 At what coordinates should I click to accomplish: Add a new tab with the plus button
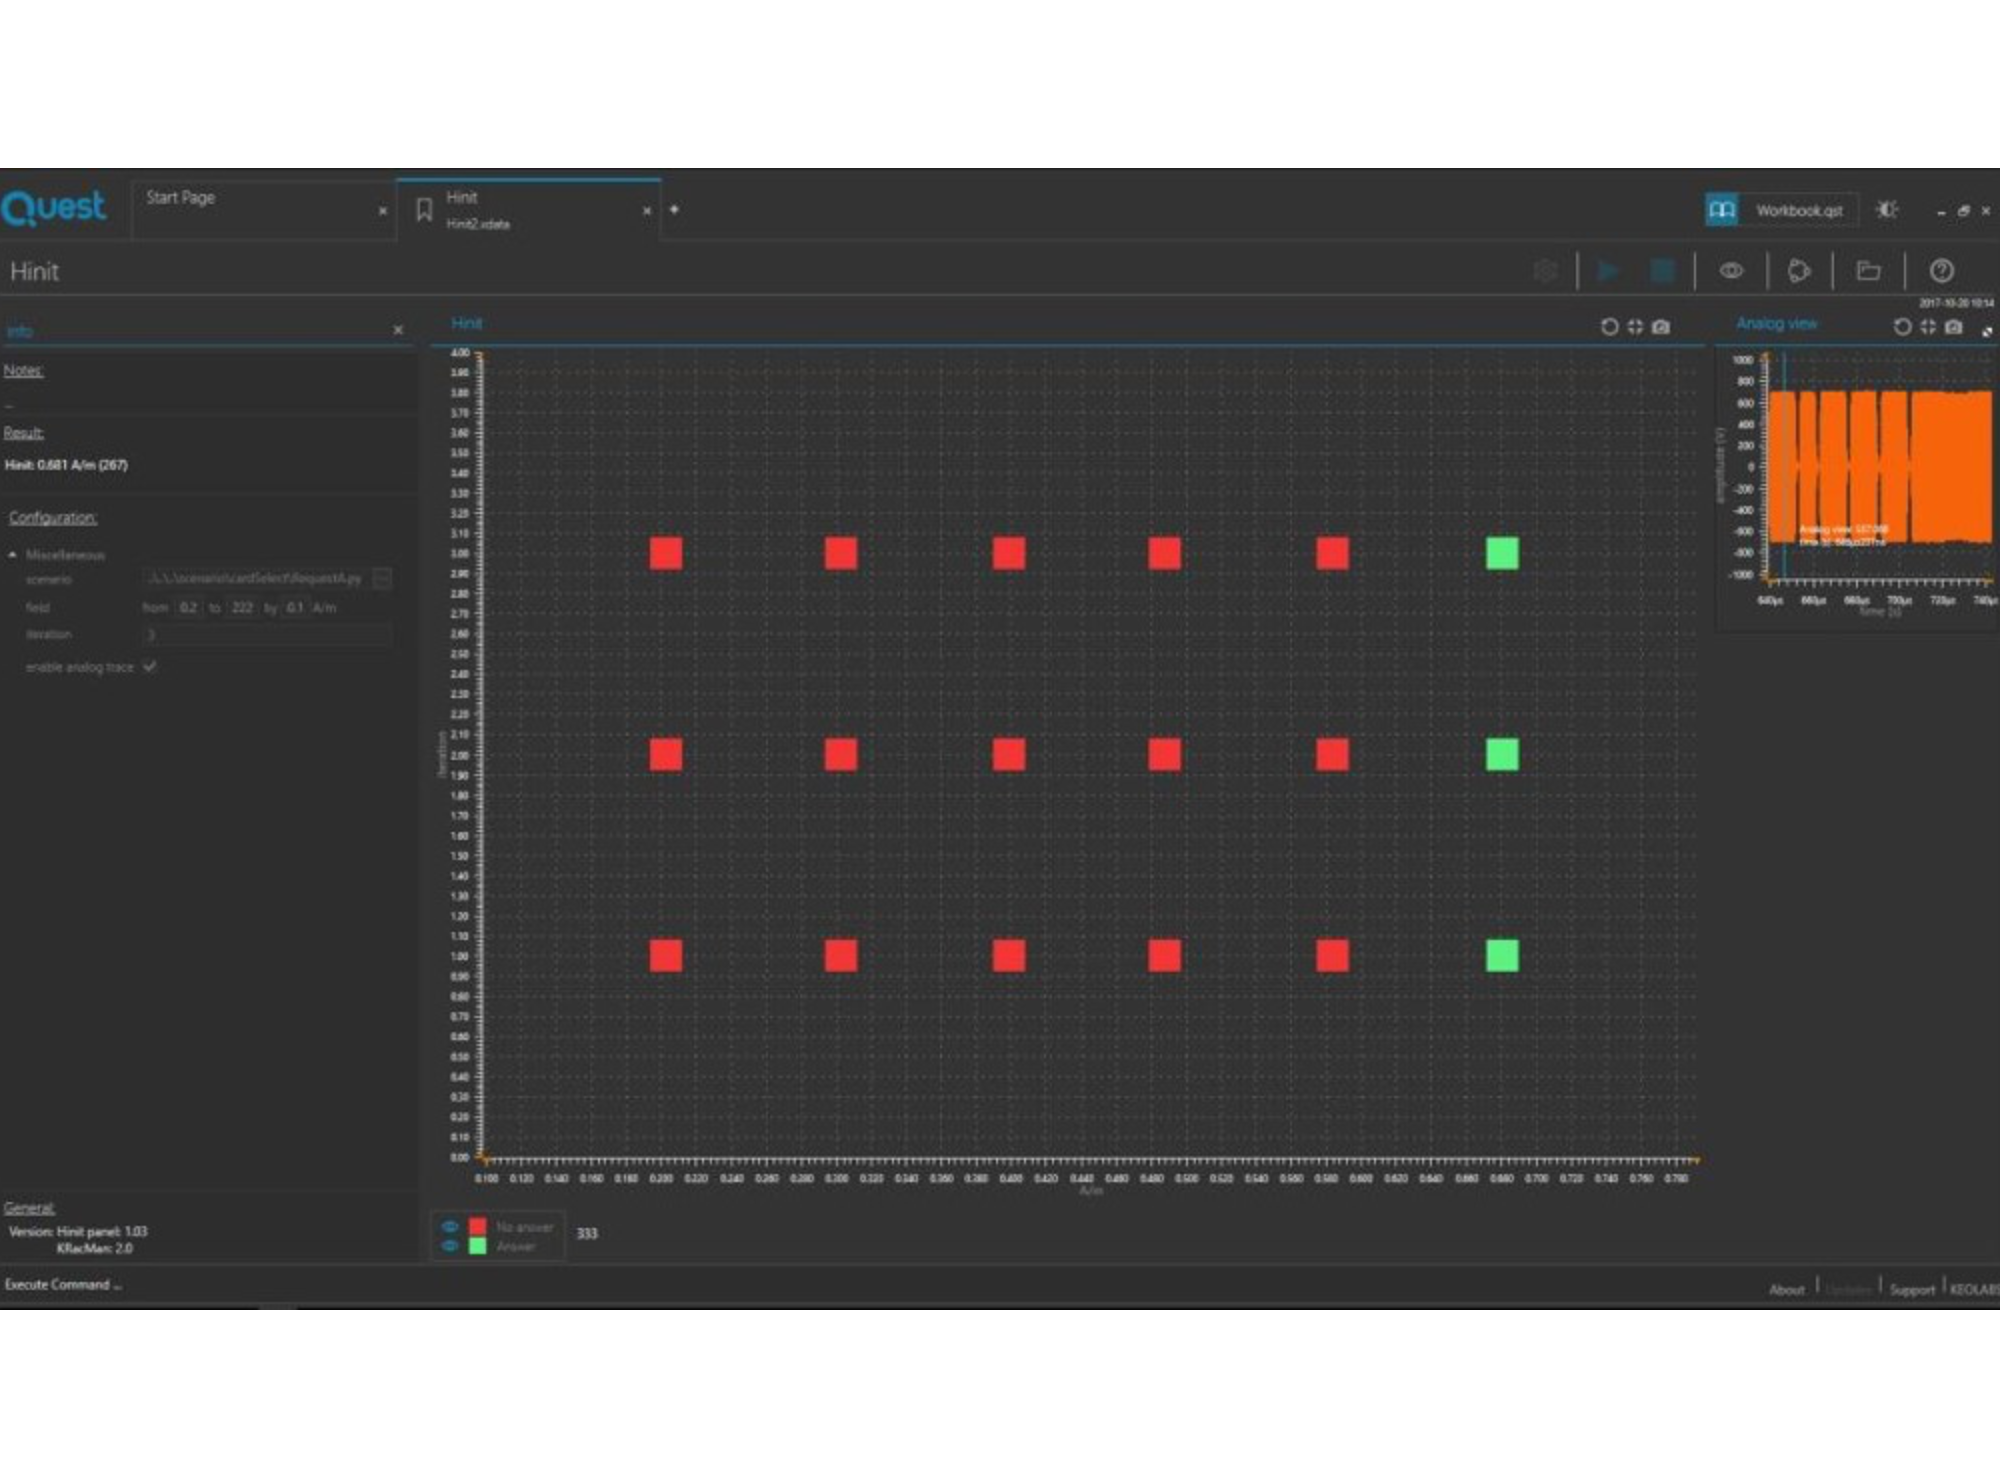[674, 210]
